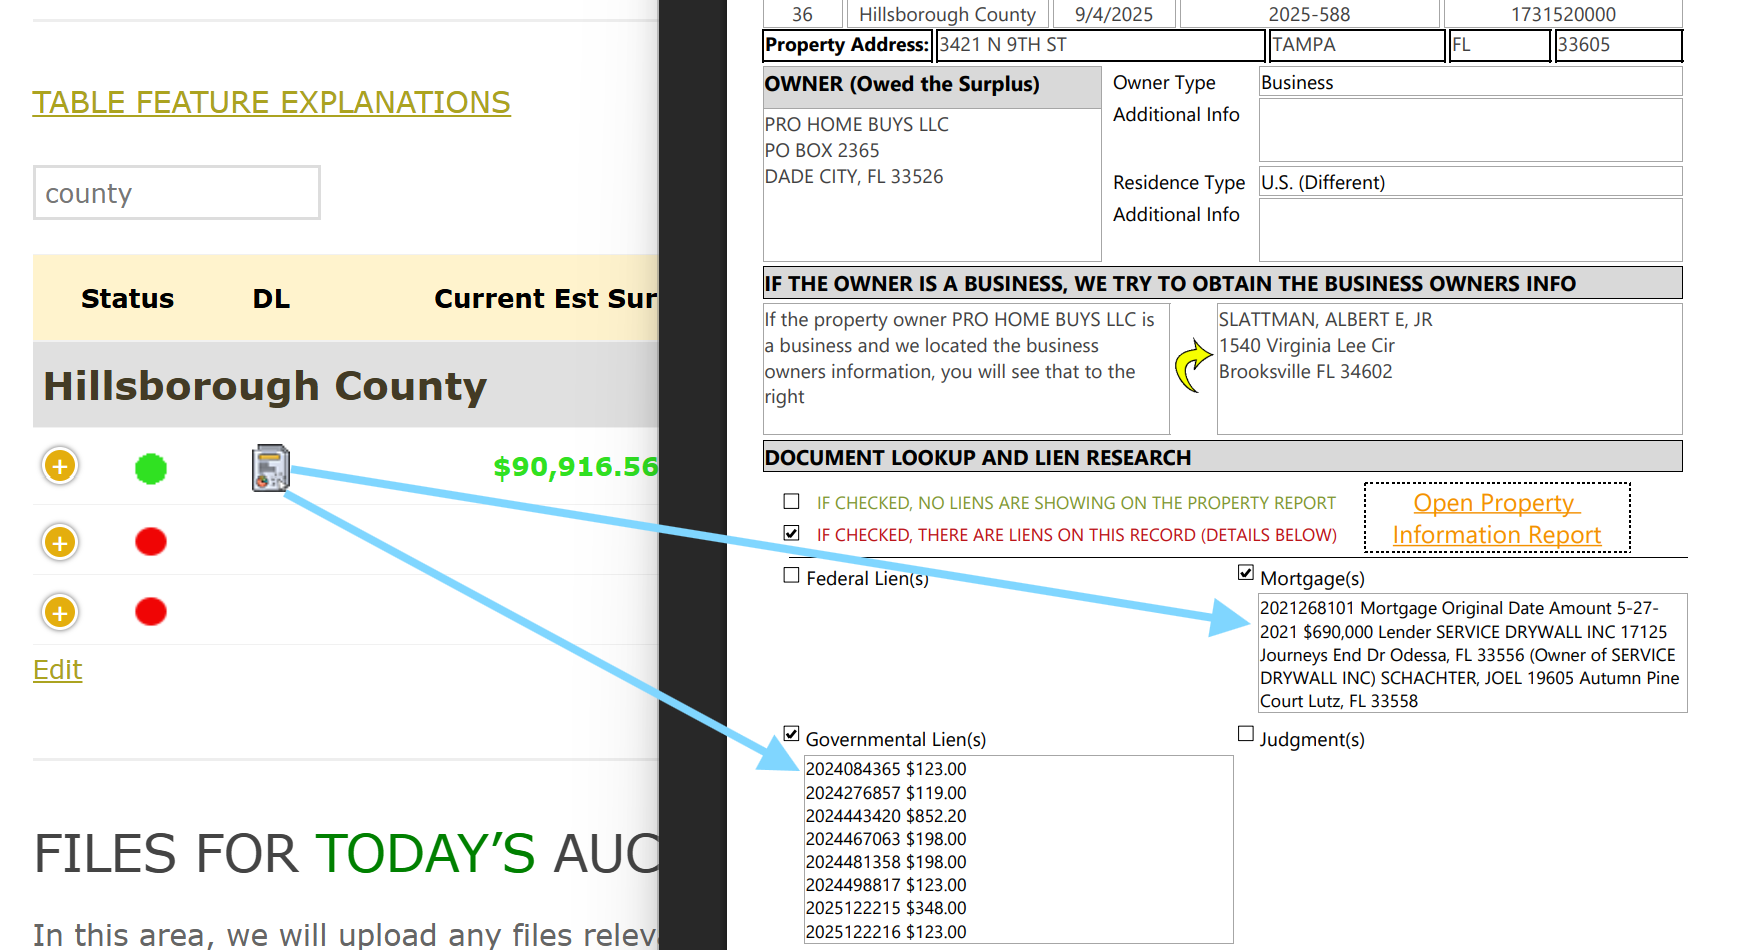Toggle the no liens showing checkbox
The height and width of the screenshot is (950, 1750).
[x=792, y=501]
